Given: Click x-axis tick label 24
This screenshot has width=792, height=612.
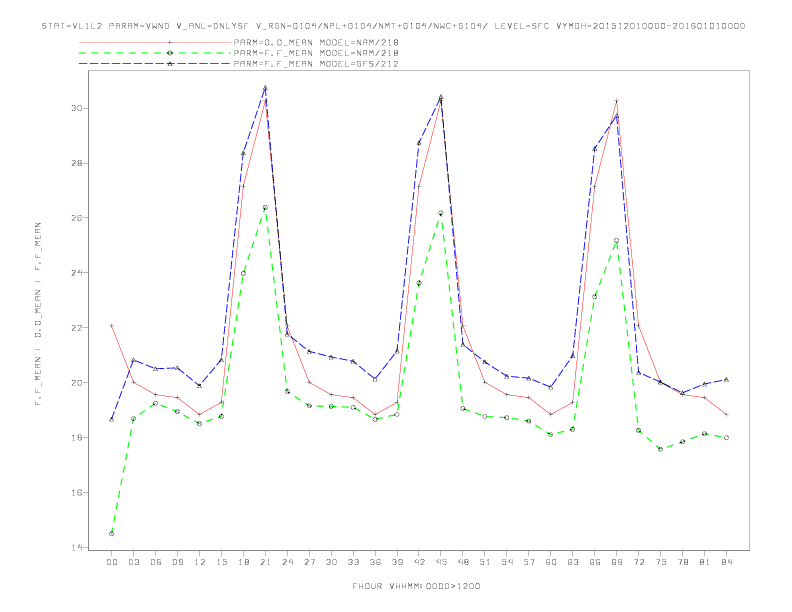Looking at the screenshot, I should pos(287,562).
